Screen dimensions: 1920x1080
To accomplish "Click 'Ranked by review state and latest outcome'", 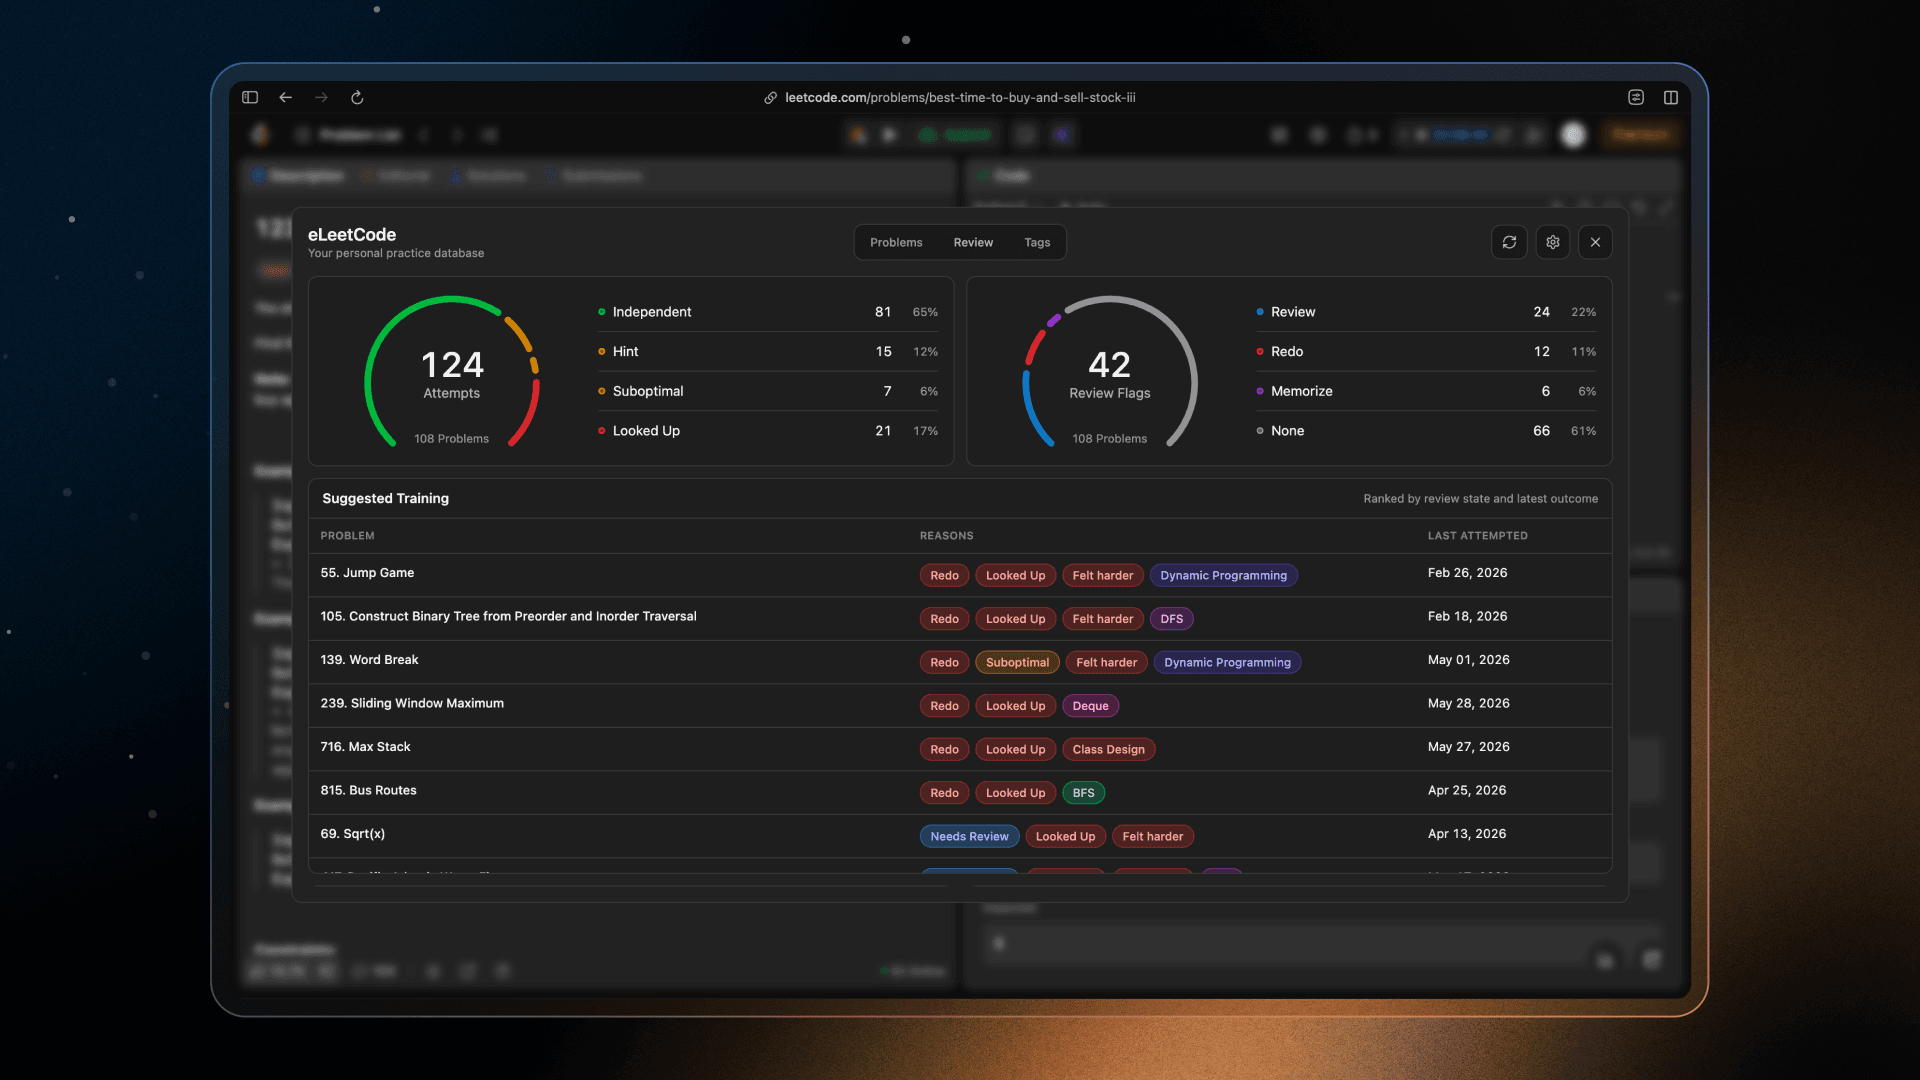I will pos(1480,499).
